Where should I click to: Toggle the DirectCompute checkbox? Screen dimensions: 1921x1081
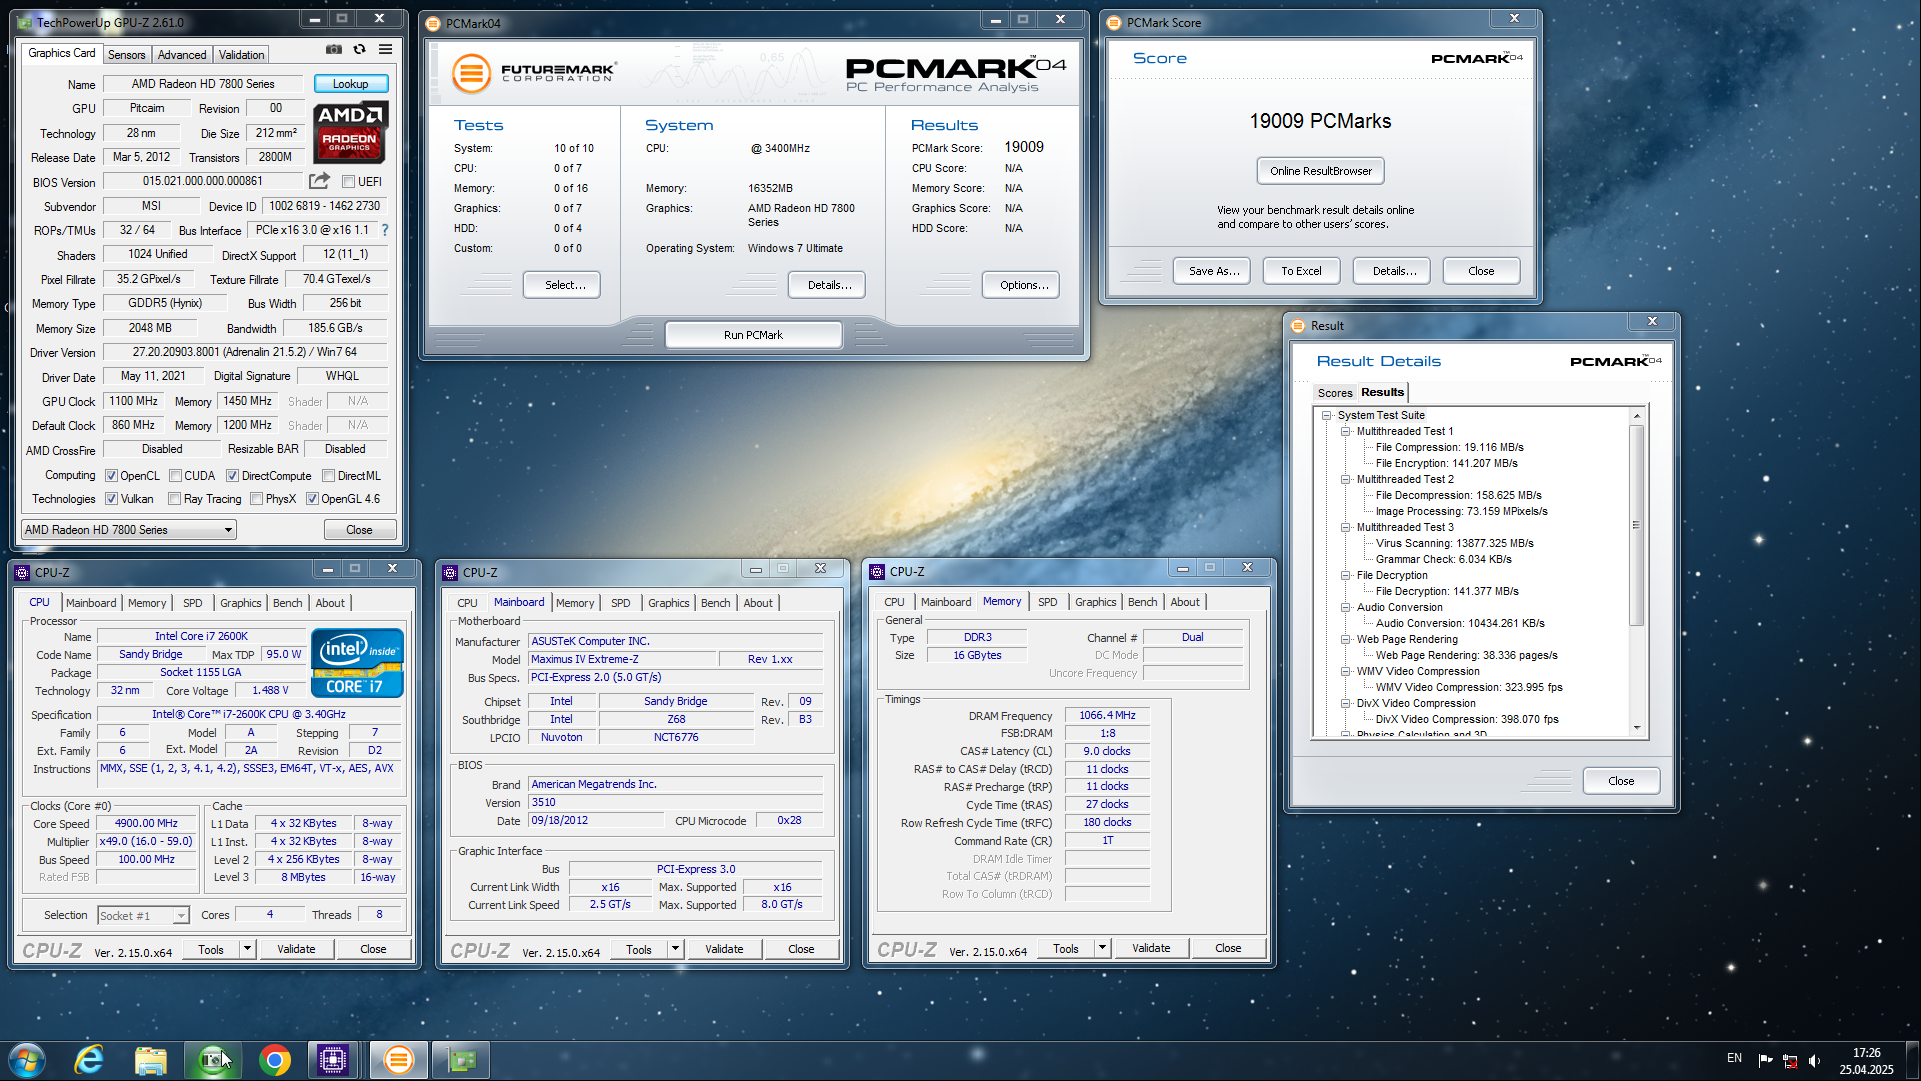coord(232,476)
